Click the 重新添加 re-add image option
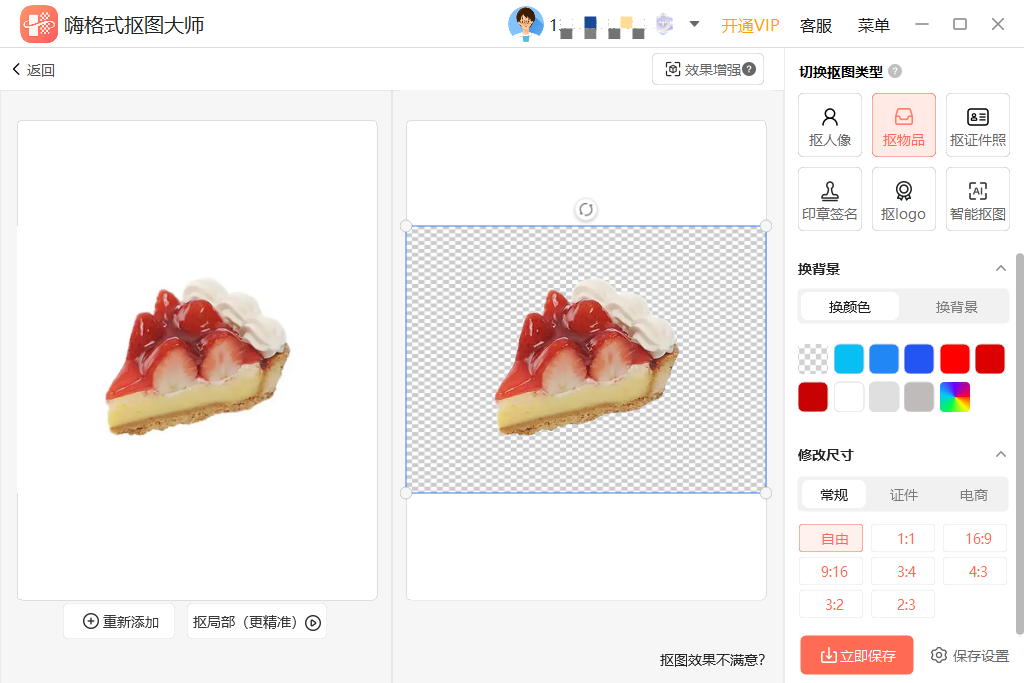This screenshot has height=683, width=1024. (x=118, y=621)
